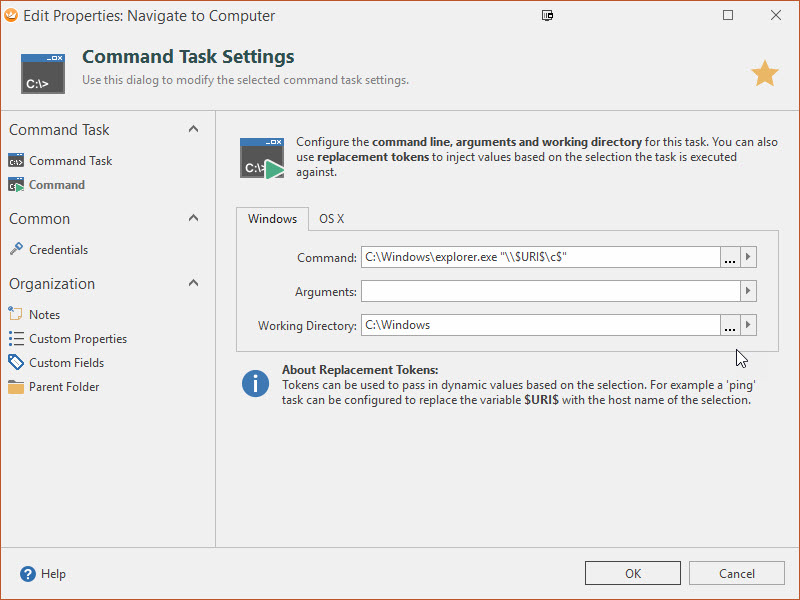Open the Arguments field token arrow menu

pyautogui.click(x=748, y=291)
